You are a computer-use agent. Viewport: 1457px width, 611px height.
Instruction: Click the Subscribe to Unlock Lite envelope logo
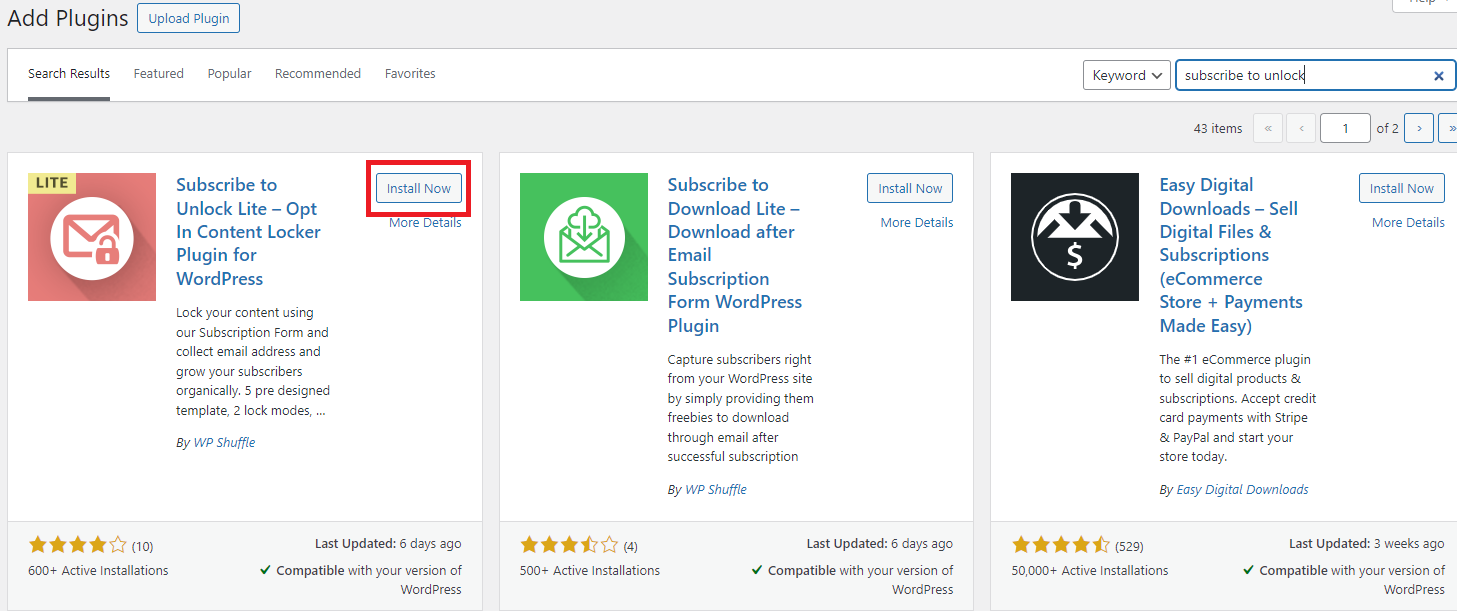[91, 237]
